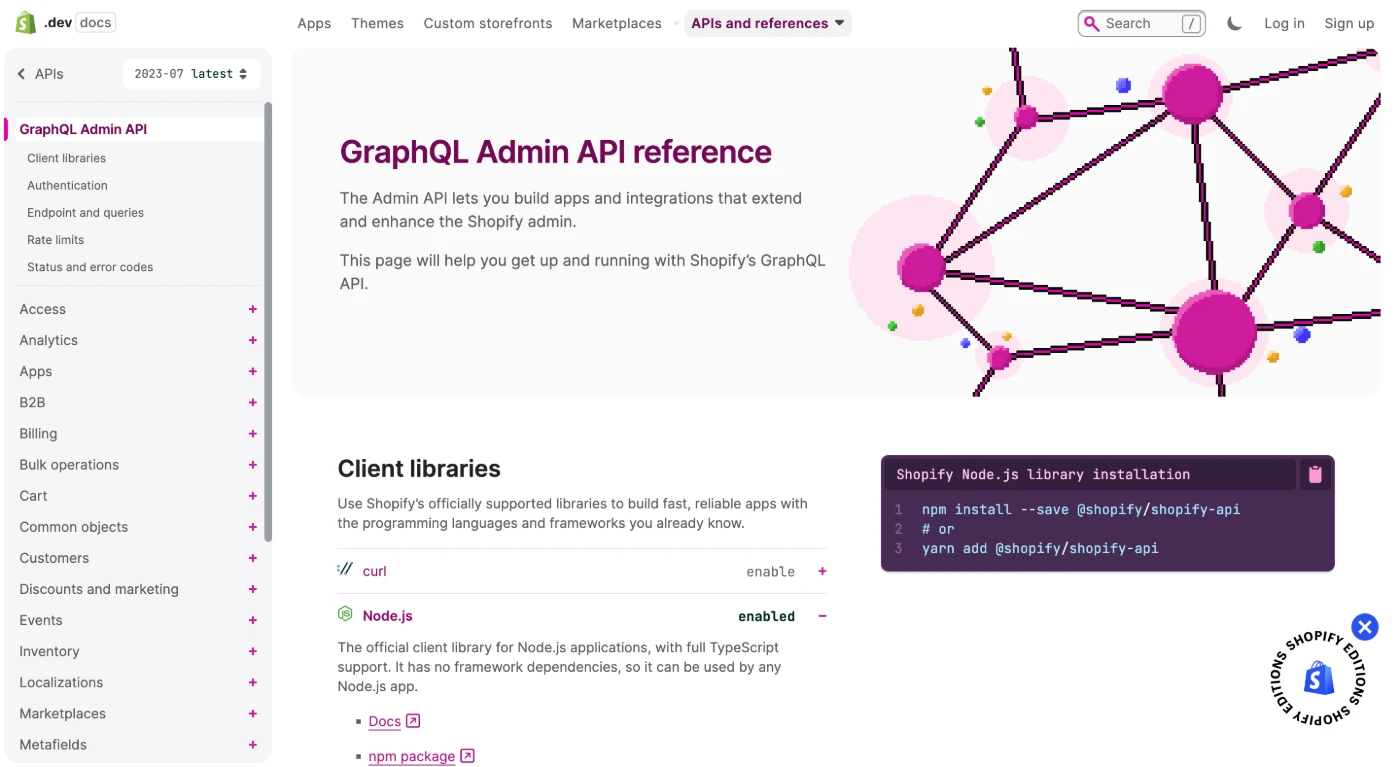Image resolution: width=1400 pixels, height=767 pixels.
Task: Open Status and error codes item
Action: [x=90, y=267]
